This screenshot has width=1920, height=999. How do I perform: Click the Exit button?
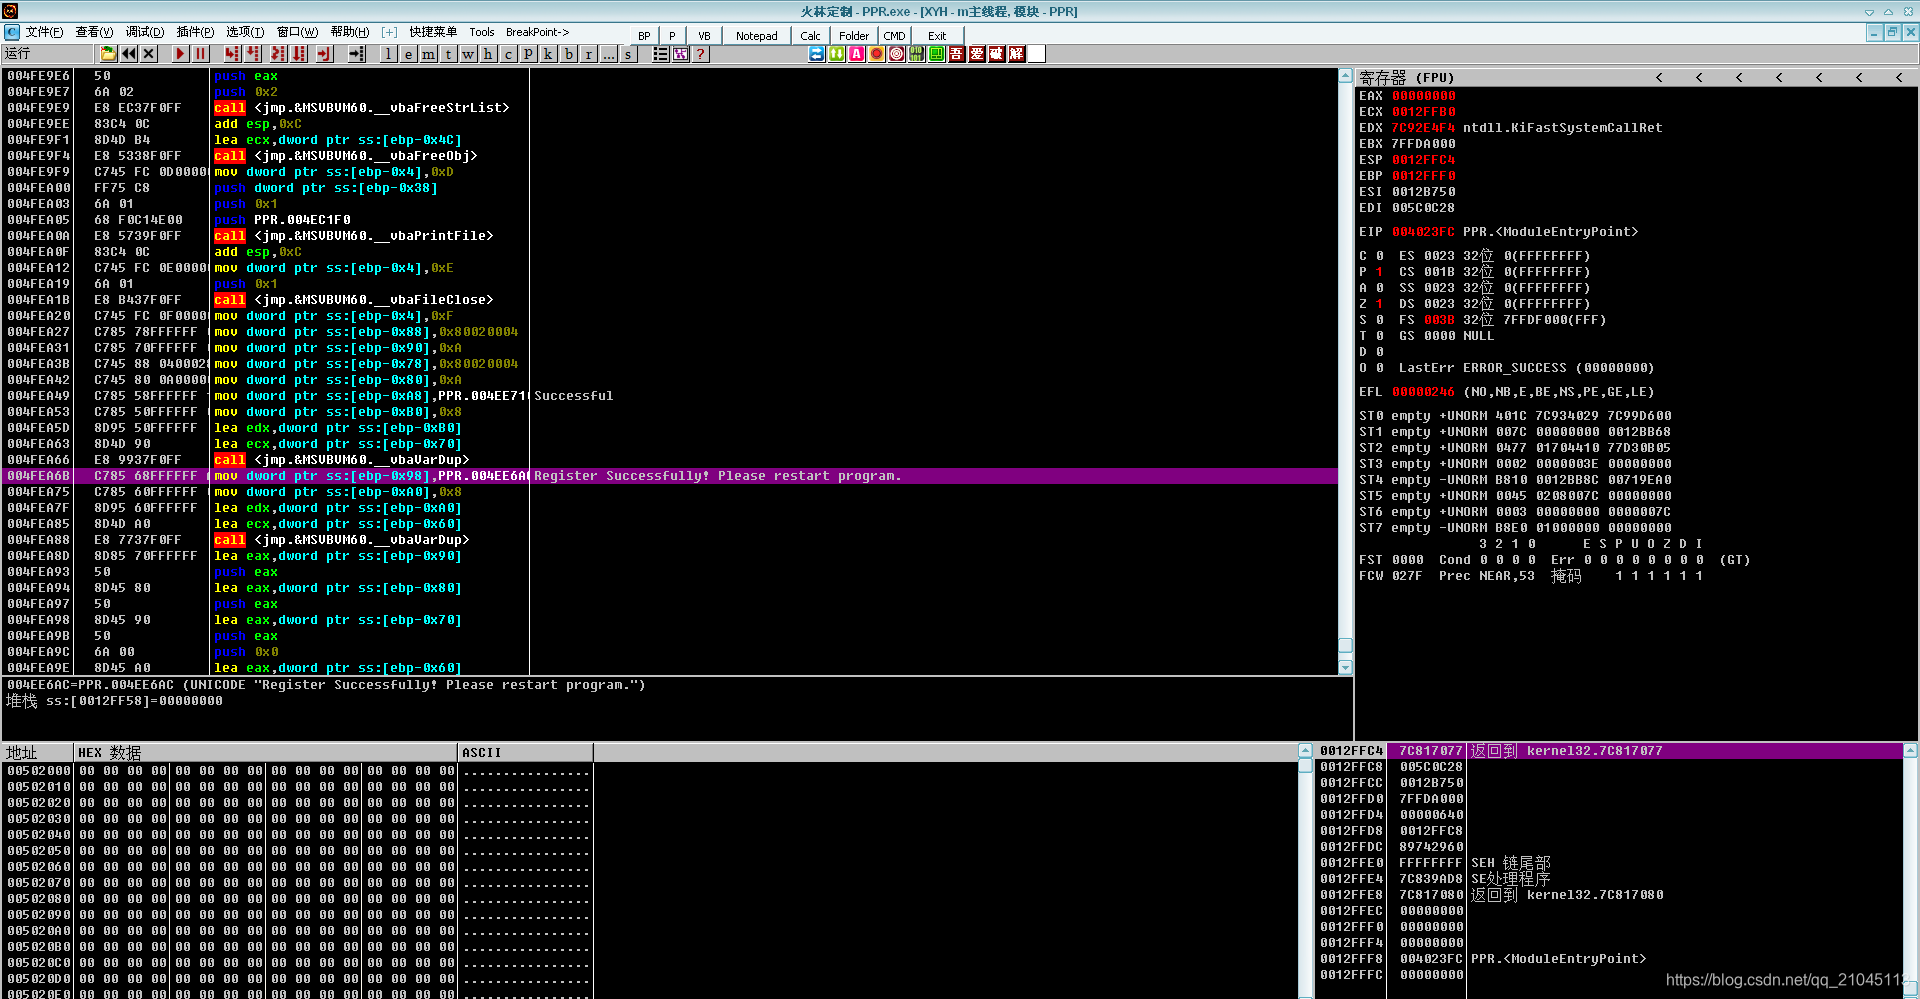[937, 36]
